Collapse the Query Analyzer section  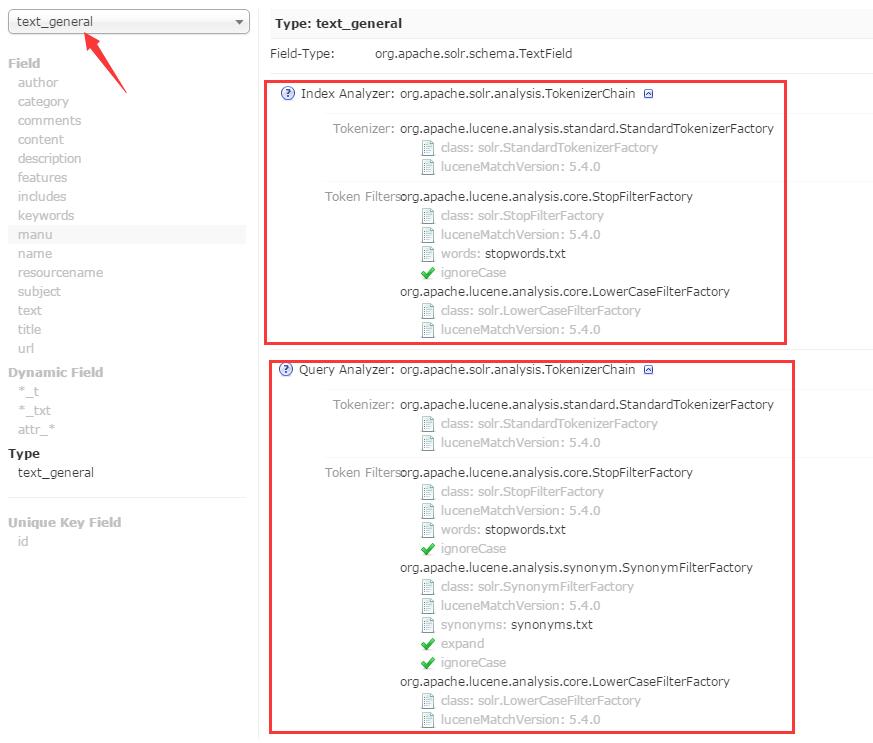point(648,370)
